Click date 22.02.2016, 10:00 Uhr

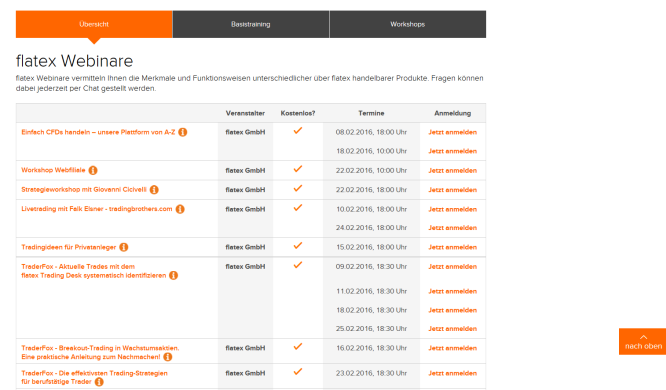(x=371, y=170)
